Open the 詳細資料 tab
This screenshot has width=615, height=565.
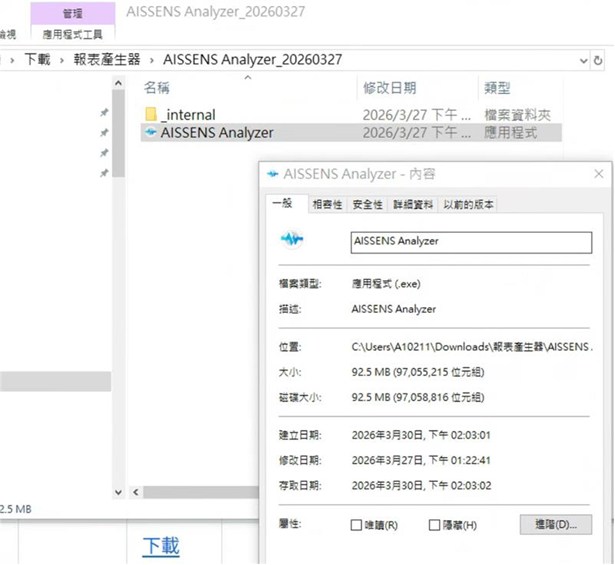pos(412,204)
